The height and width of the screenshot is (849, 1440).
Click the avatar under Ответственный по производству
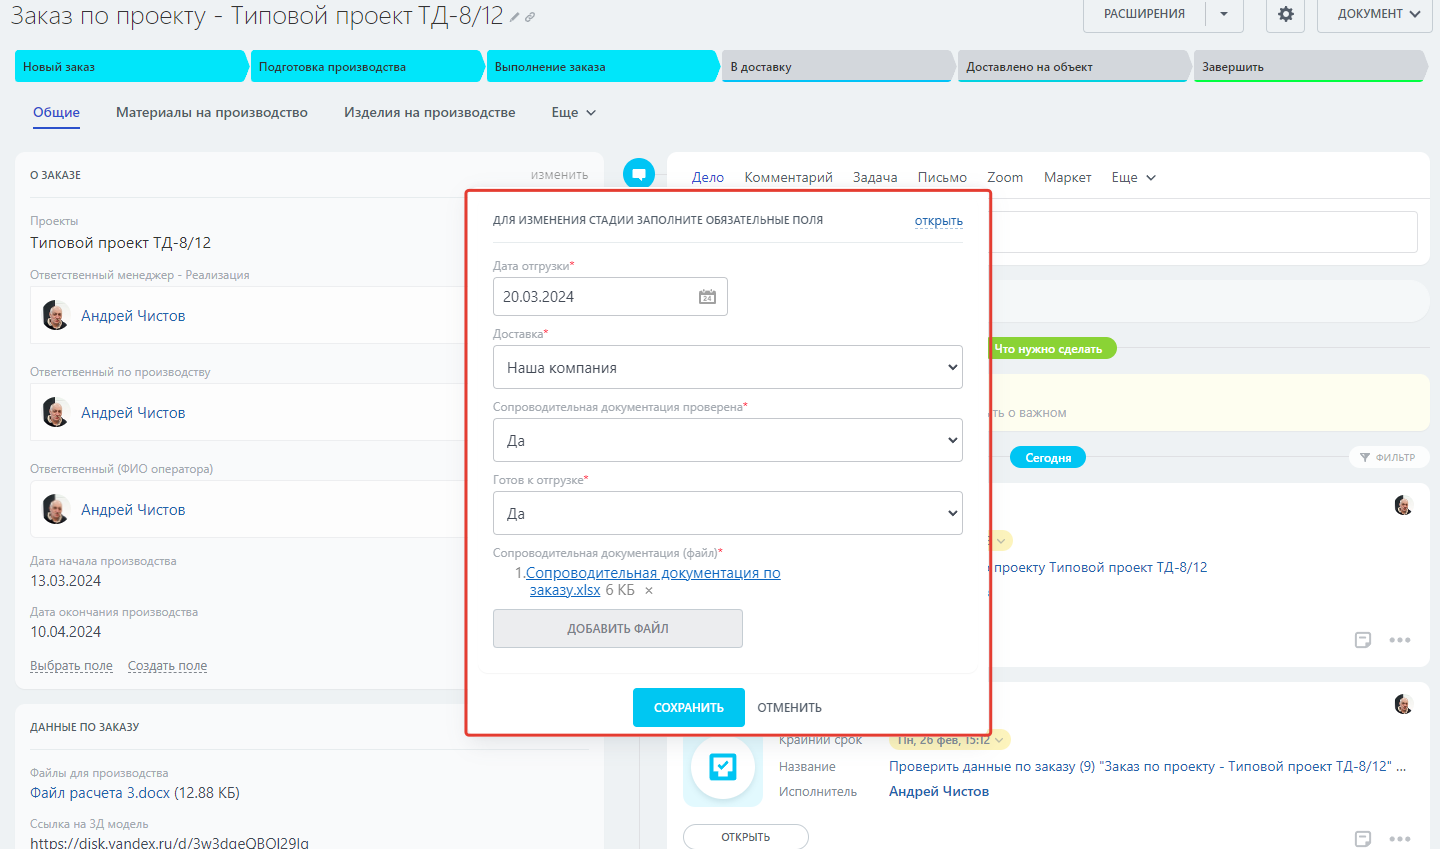[x=56, y=412]
